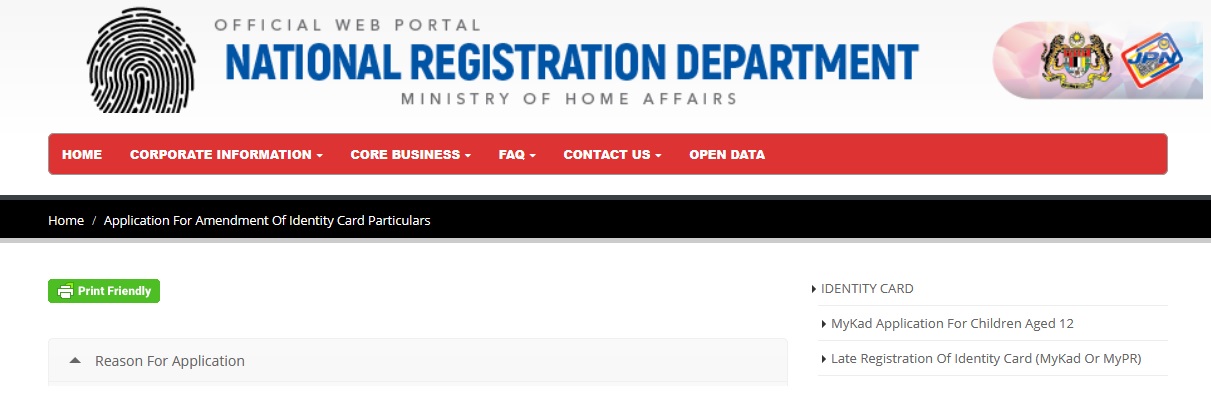
Task: Go to the Home menu item
Action: (82, 155)
